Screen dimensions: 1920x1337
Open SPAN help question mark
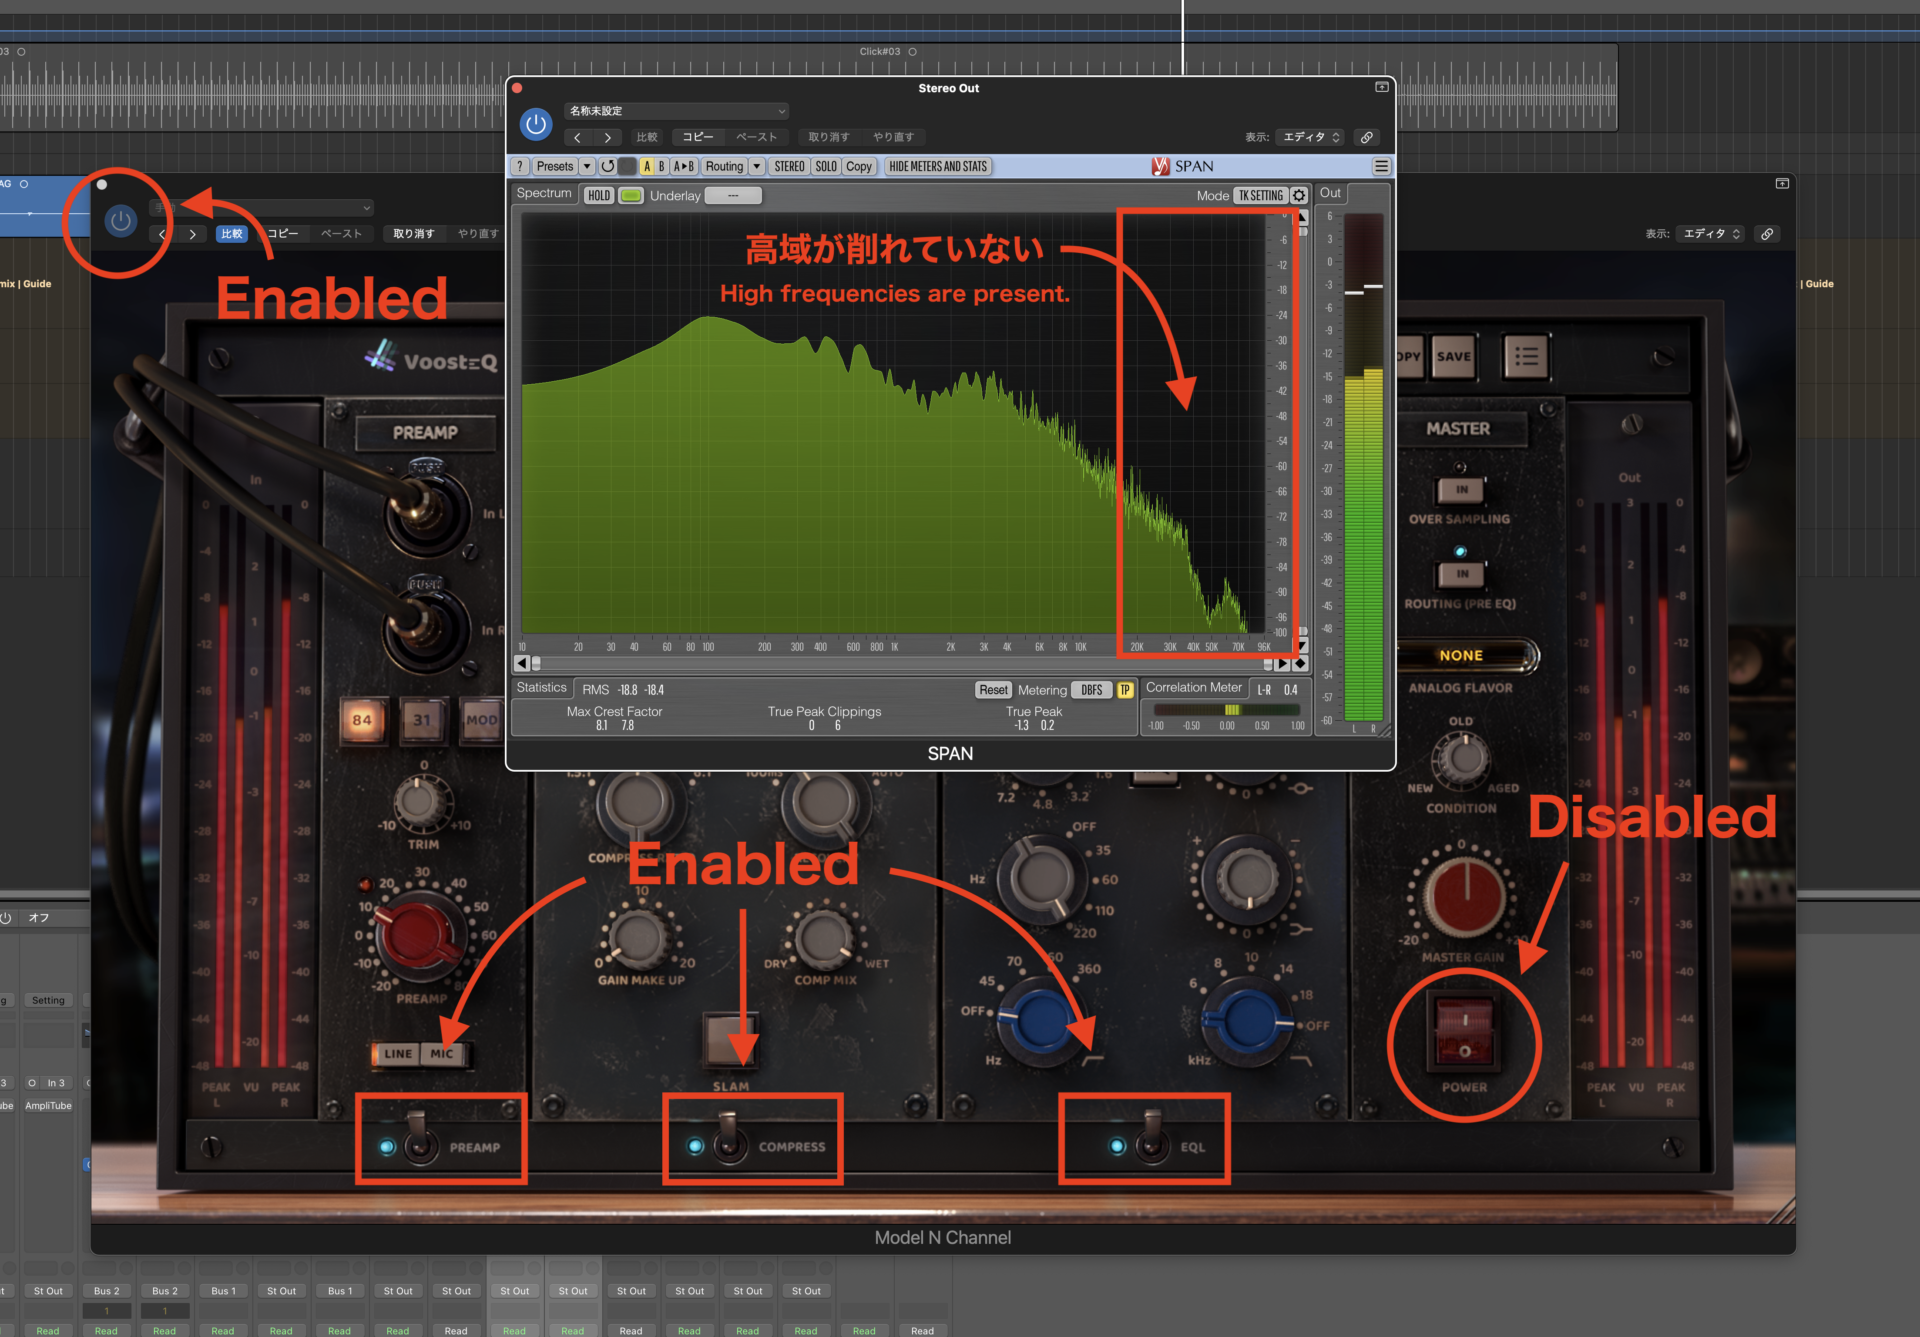point(520,167)
